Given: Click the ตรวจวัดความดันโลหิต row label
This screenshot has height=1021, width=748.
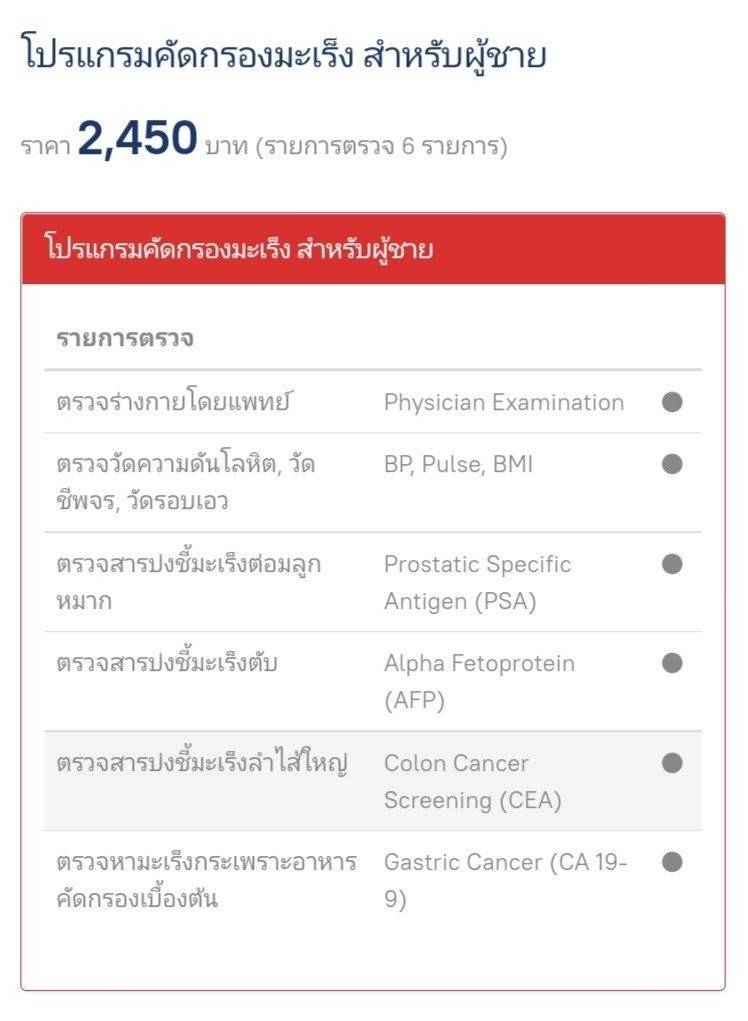Looking at the screenshot, I should (186, 483).
